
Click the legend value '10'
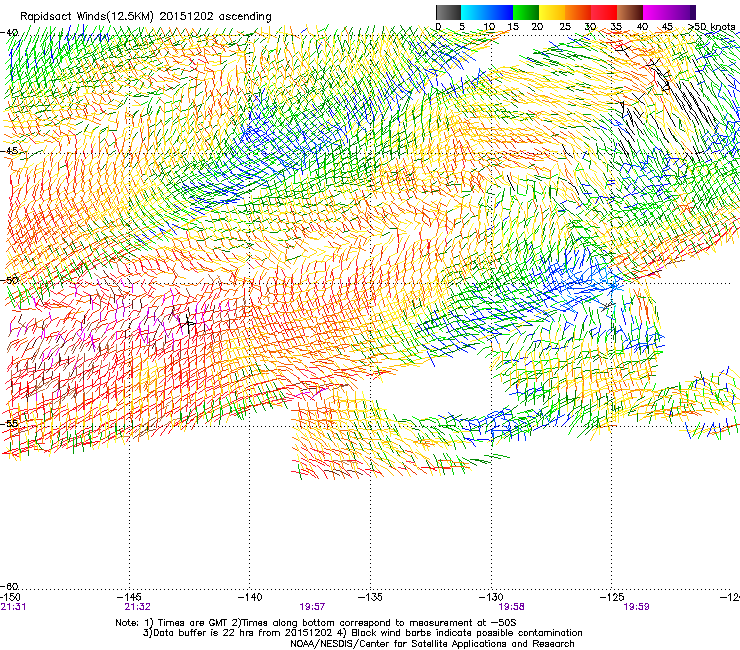point(489,27)
